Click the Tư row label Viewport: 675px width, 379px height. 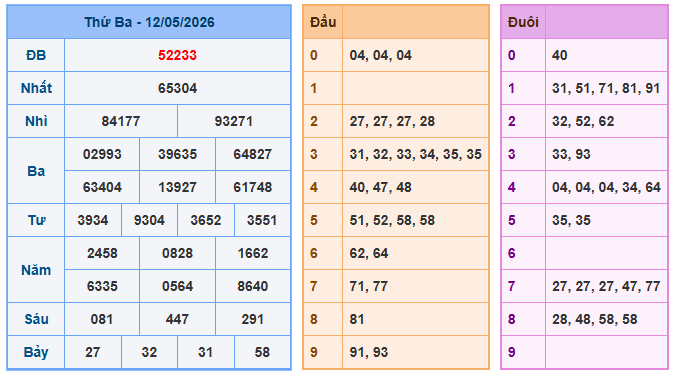click(x=36, y=221)
